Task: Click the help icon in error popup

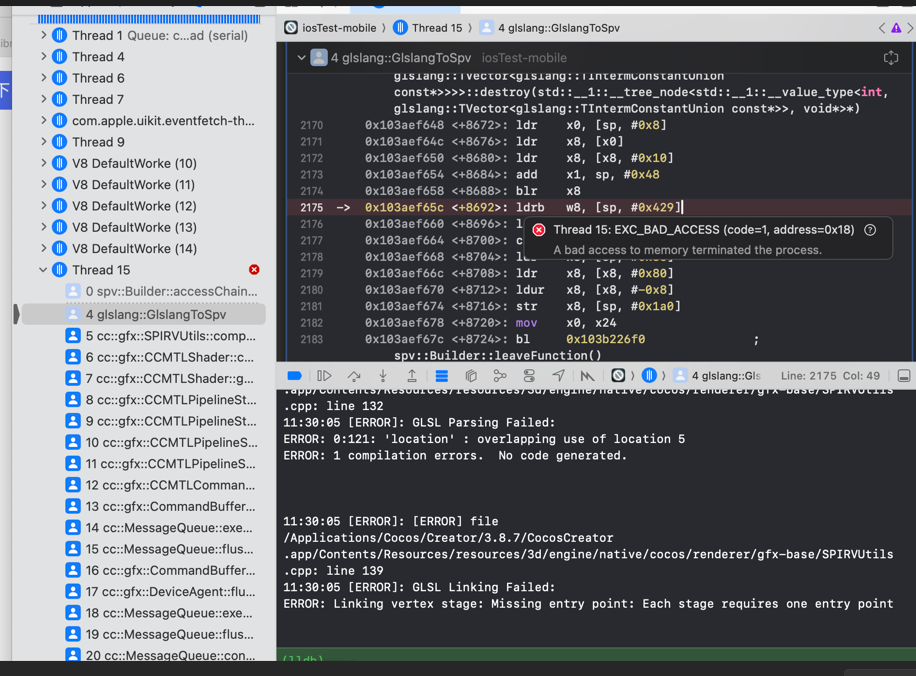Action: tap(870, 230)
